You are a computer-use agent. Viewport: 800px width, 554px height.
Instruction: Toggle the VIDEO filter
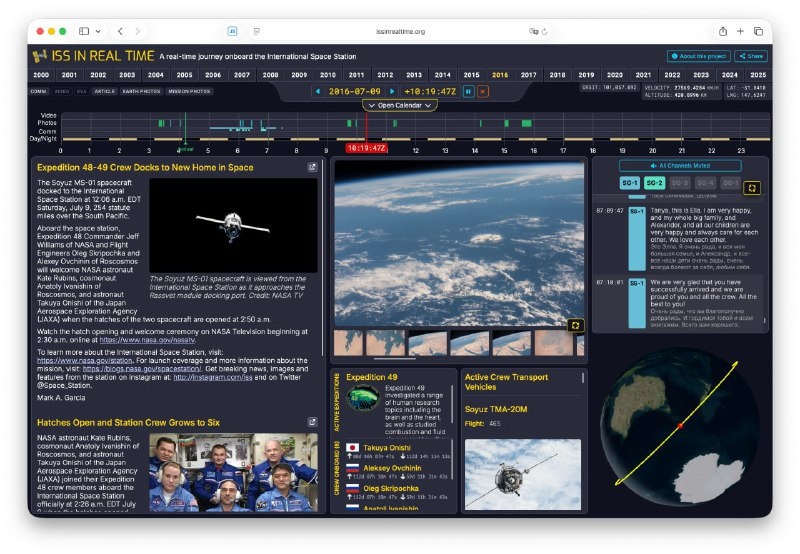[62, 91]
